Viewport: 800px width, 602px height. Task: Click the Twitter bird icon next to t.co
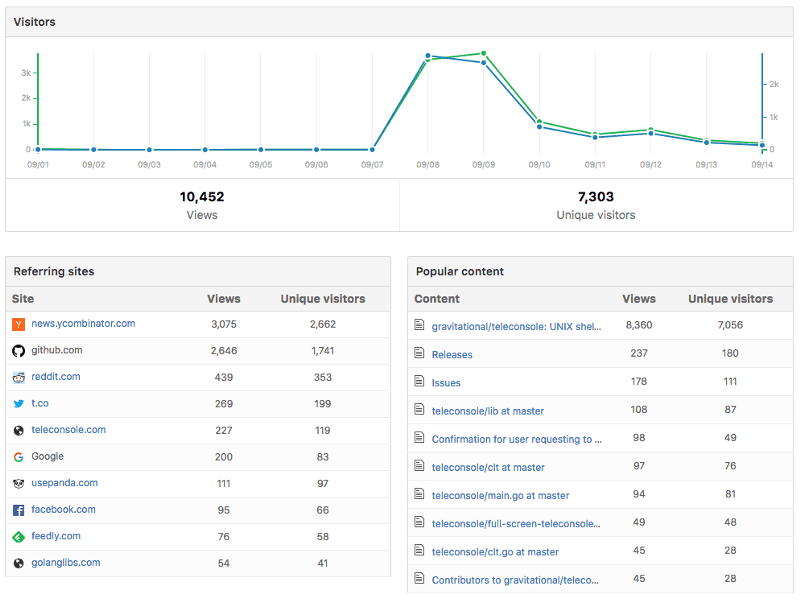(x=18, y=404)
